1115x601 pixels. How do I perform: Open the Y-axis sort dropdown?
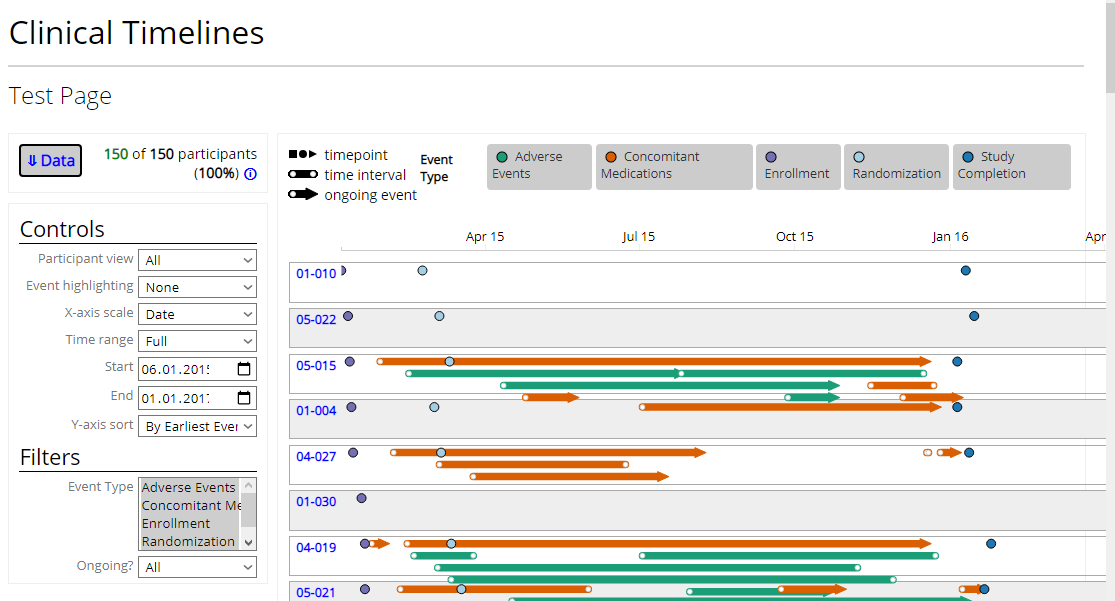tap(197, 426)
